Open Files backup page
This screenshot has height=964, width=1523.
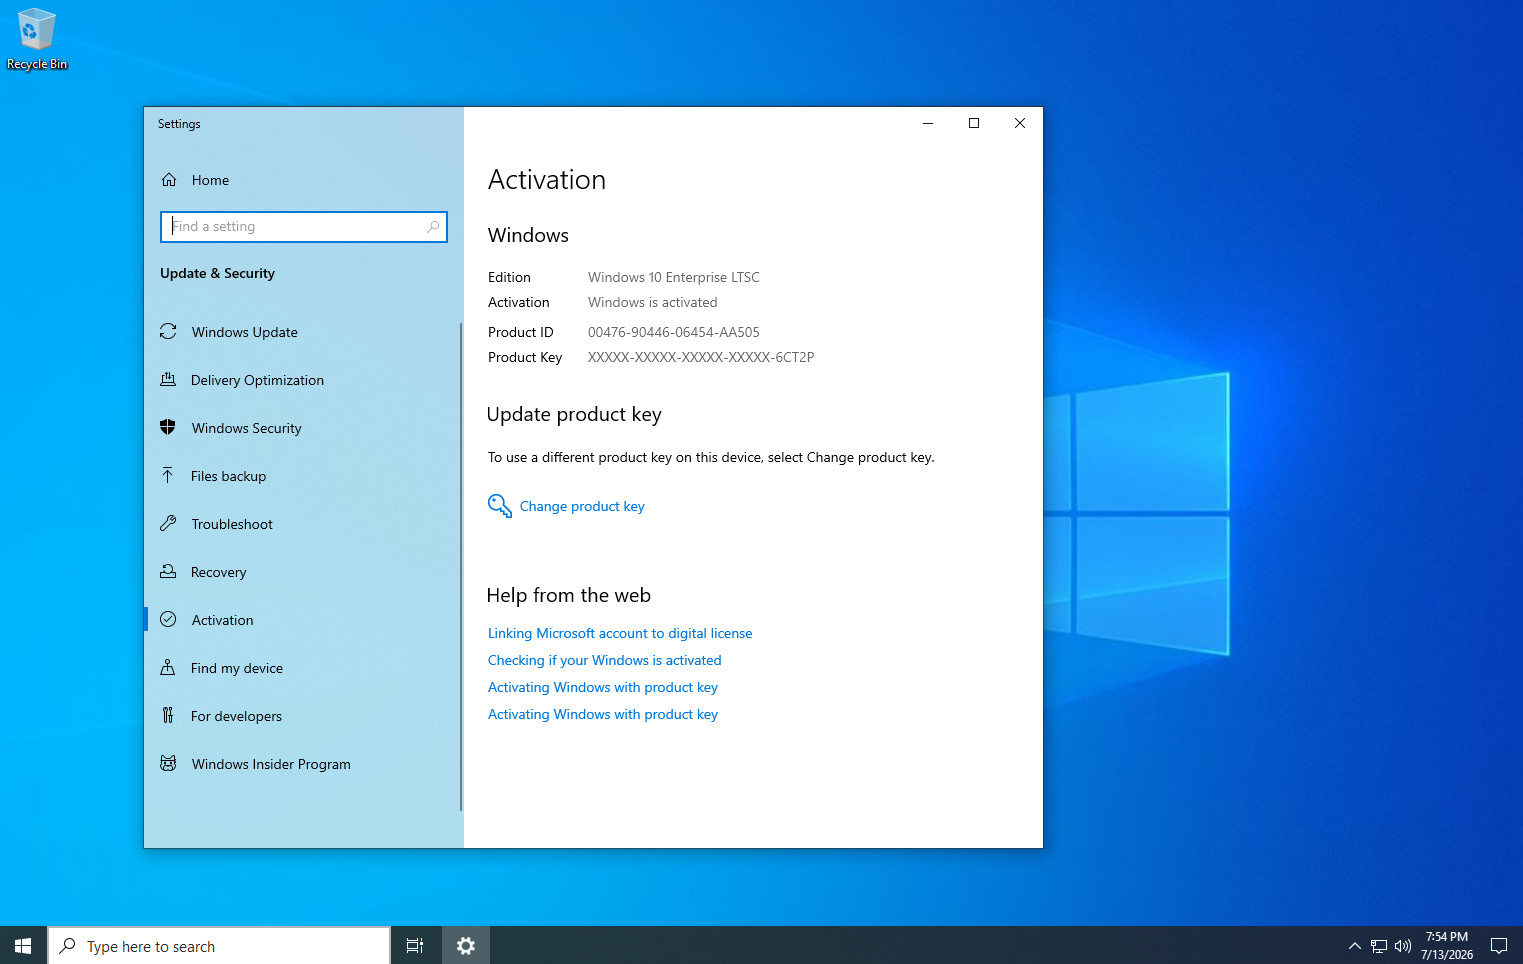pyautogui.click(x=302, y=476)
